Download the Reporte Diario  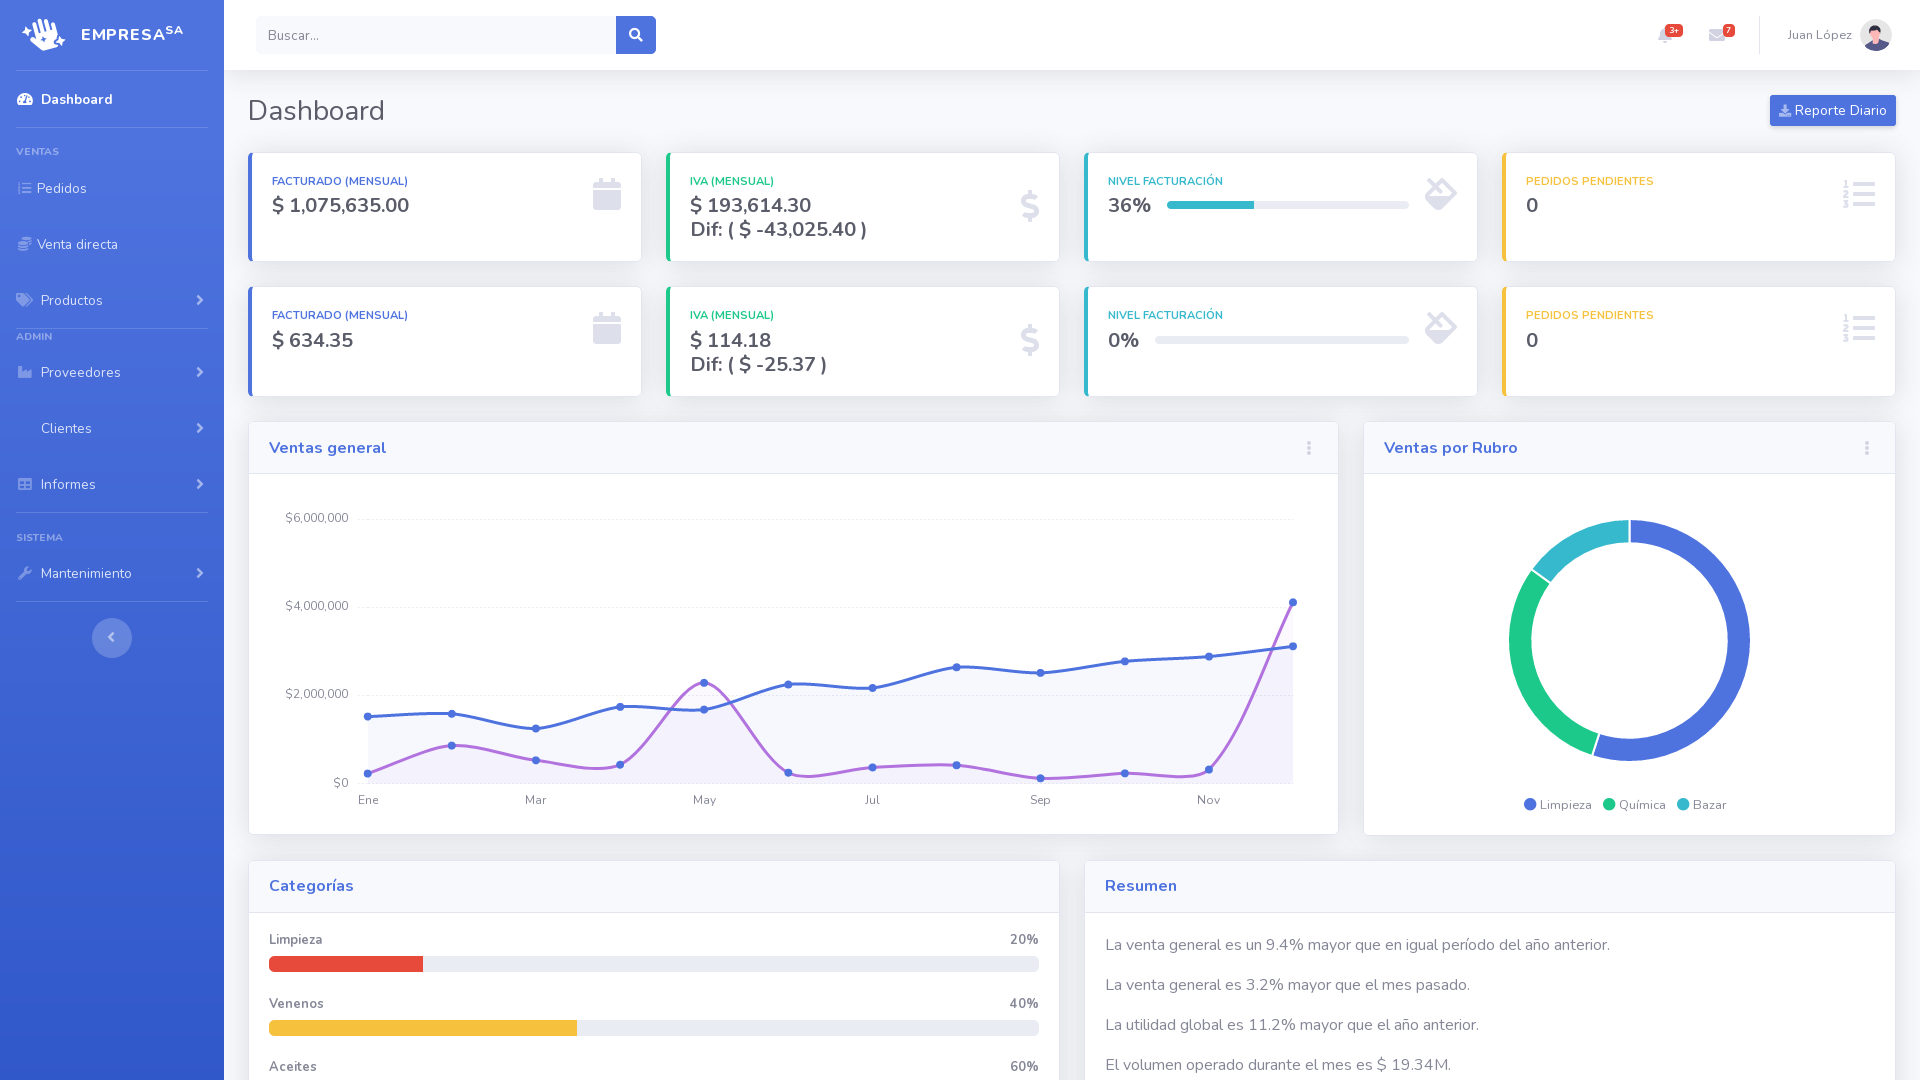pos(1832,111)
